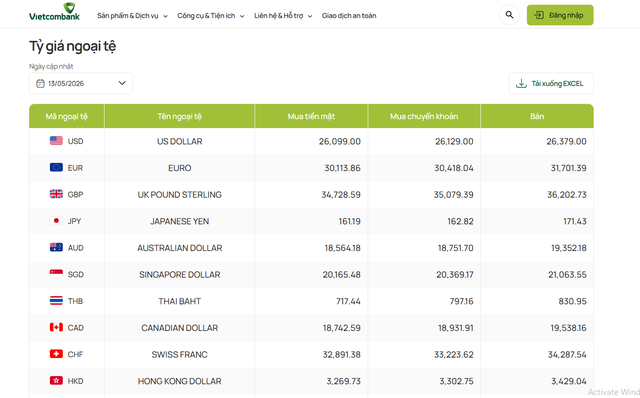Click chevron beside Công cụ & Tiện ích
This screenshot has width=640, height=398.
click(x=242, y=16)
